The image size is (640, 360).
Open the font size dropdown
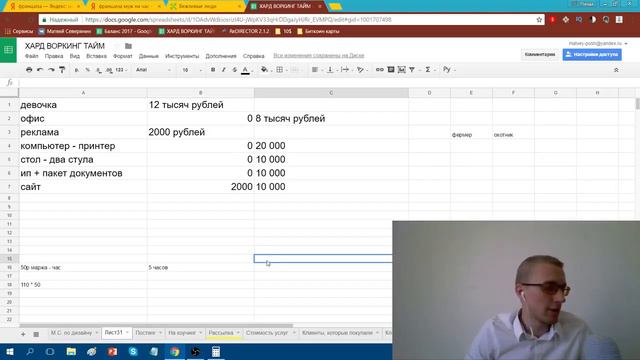(191, 70)
